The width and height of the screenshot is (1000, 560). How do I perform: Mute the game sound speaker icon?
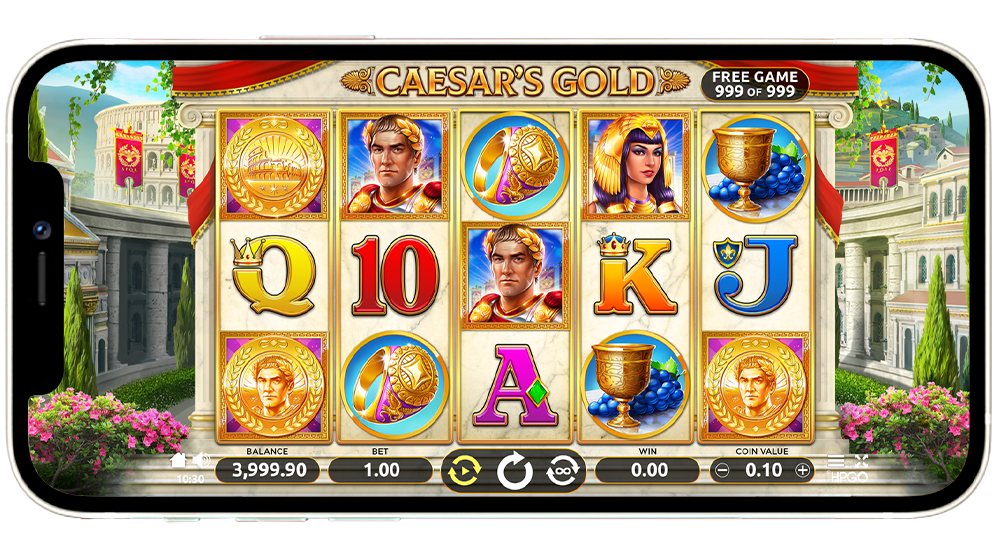202,459
